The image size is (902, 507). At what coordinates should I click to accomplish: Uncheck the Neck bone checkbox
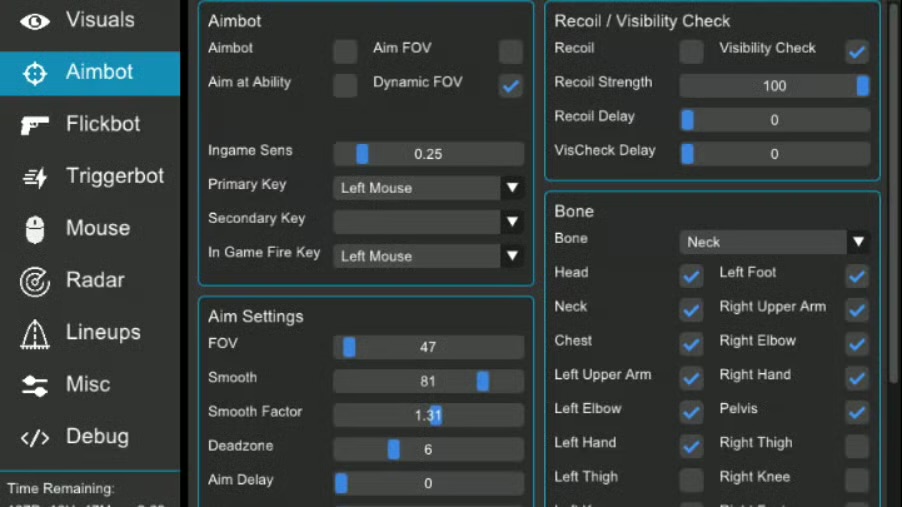(691, 310)
